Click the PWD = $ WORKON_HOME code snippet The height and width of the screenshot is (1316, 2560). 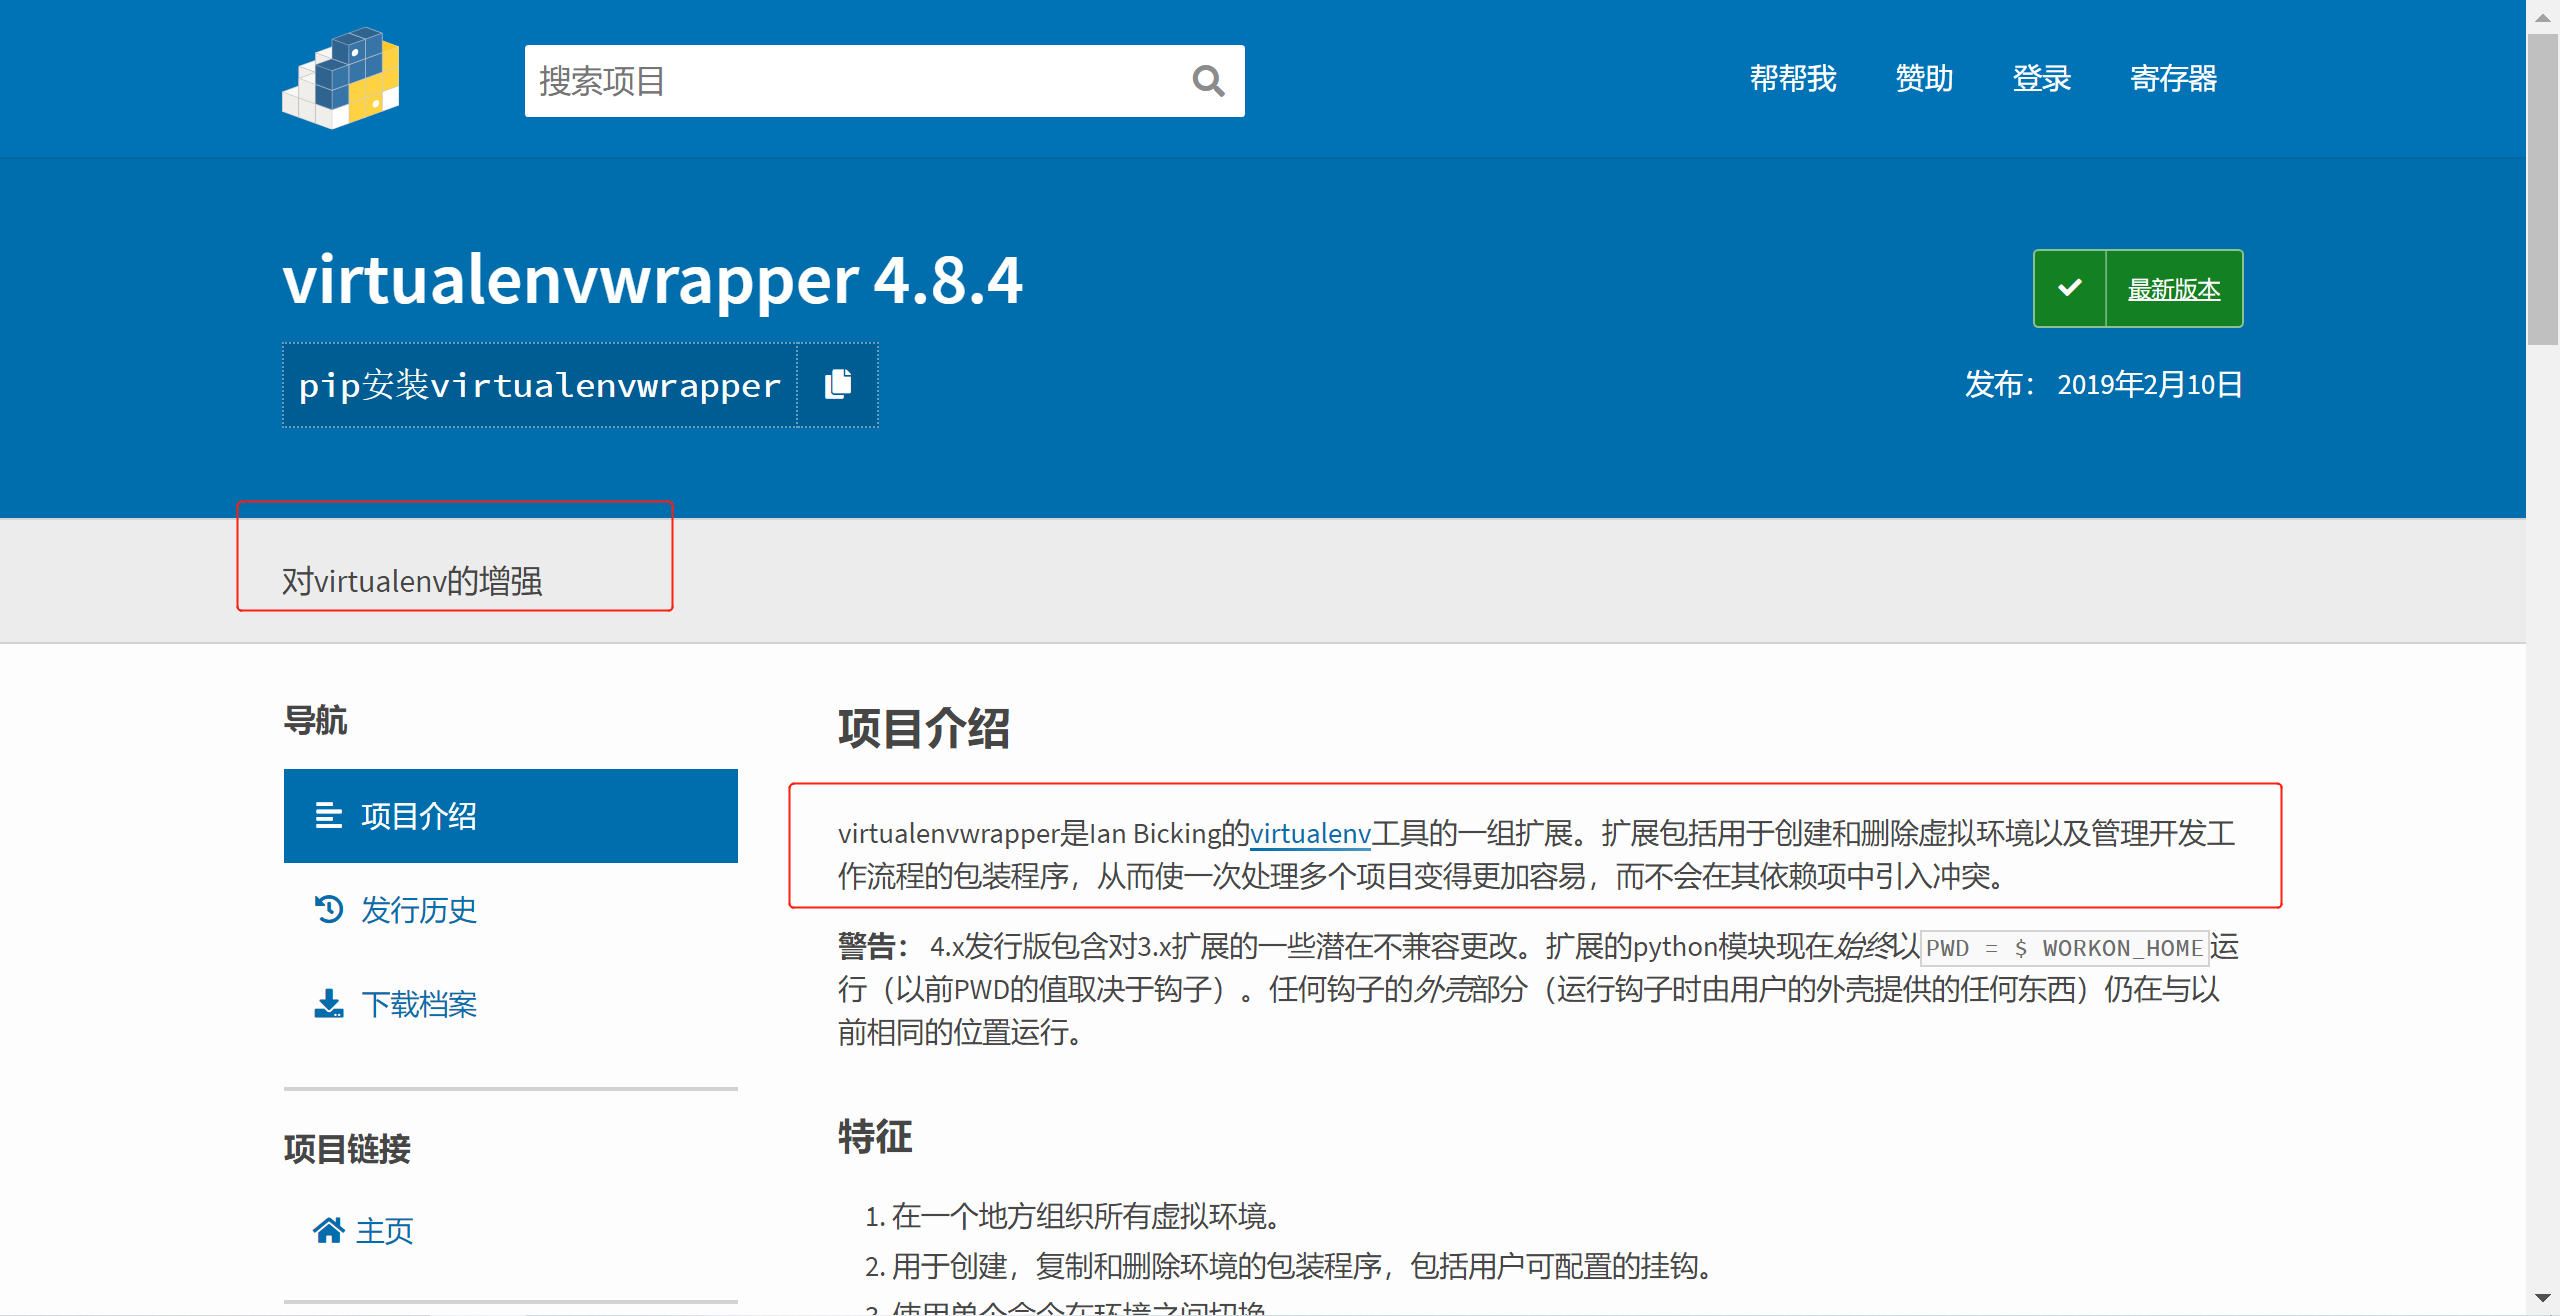[x=2064, y=948]
